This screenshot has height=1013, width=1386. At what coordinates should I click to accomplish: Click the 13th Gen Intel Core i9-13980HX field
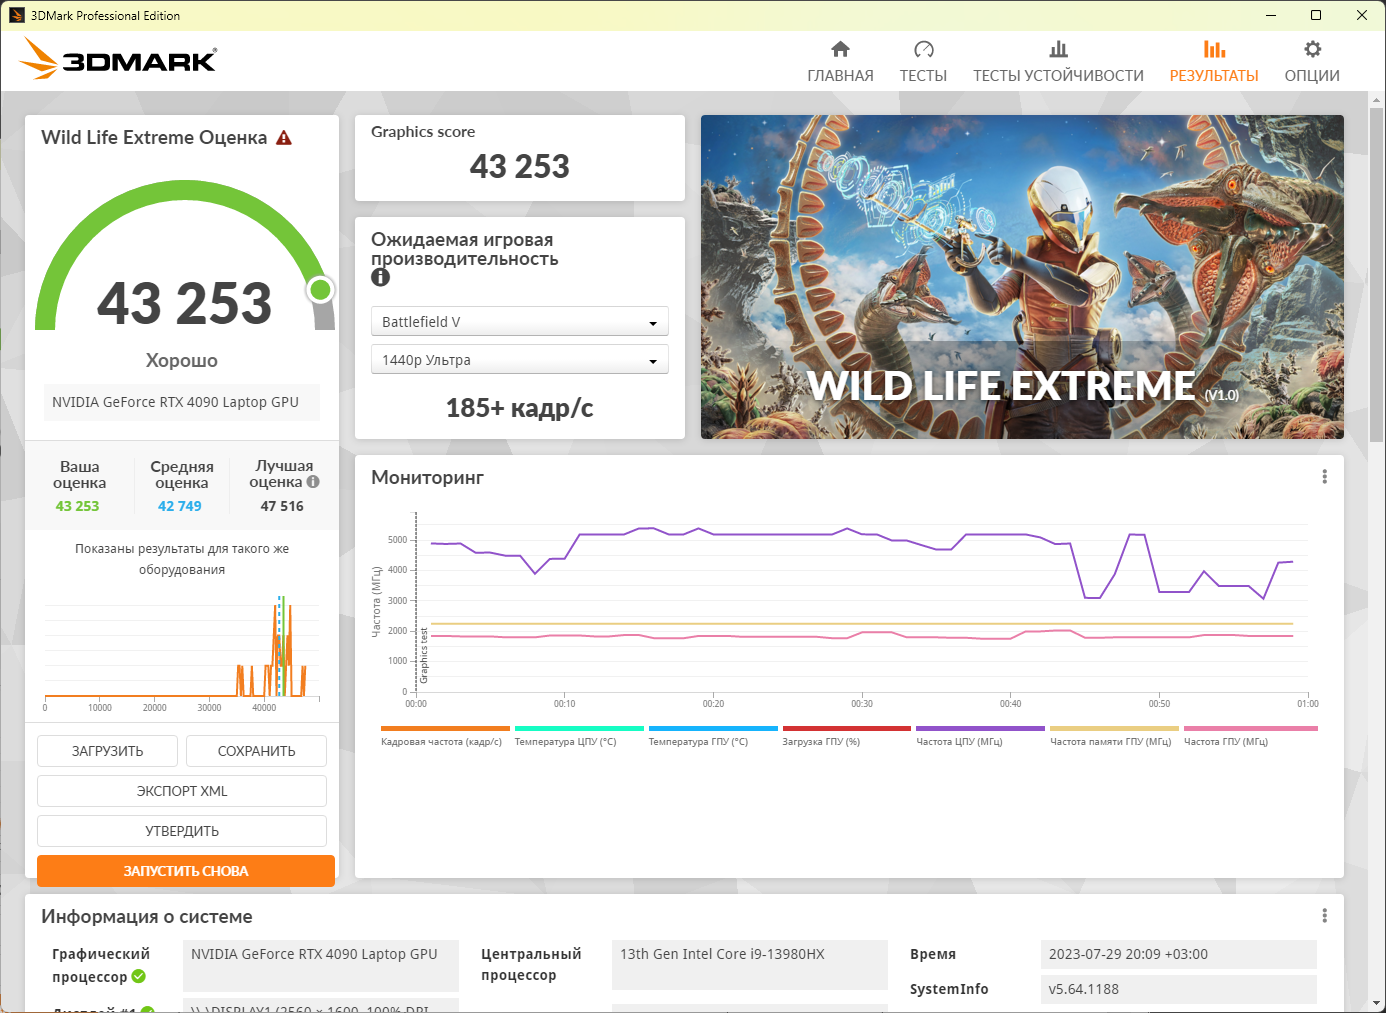tap(750, 965)
